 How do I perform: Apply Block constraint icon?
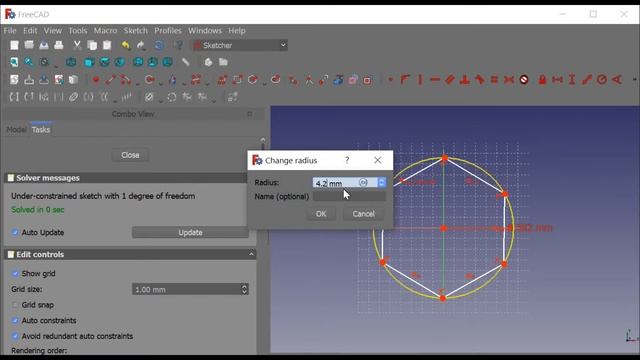524,80
